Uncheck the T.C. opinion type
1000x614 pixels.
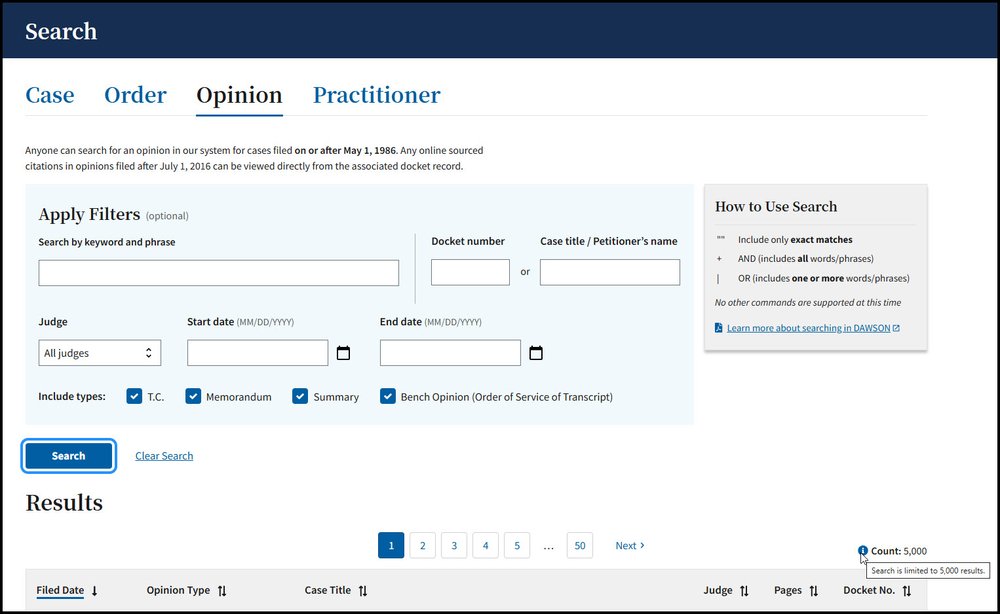pyautogui.click(x=134, y=396)
